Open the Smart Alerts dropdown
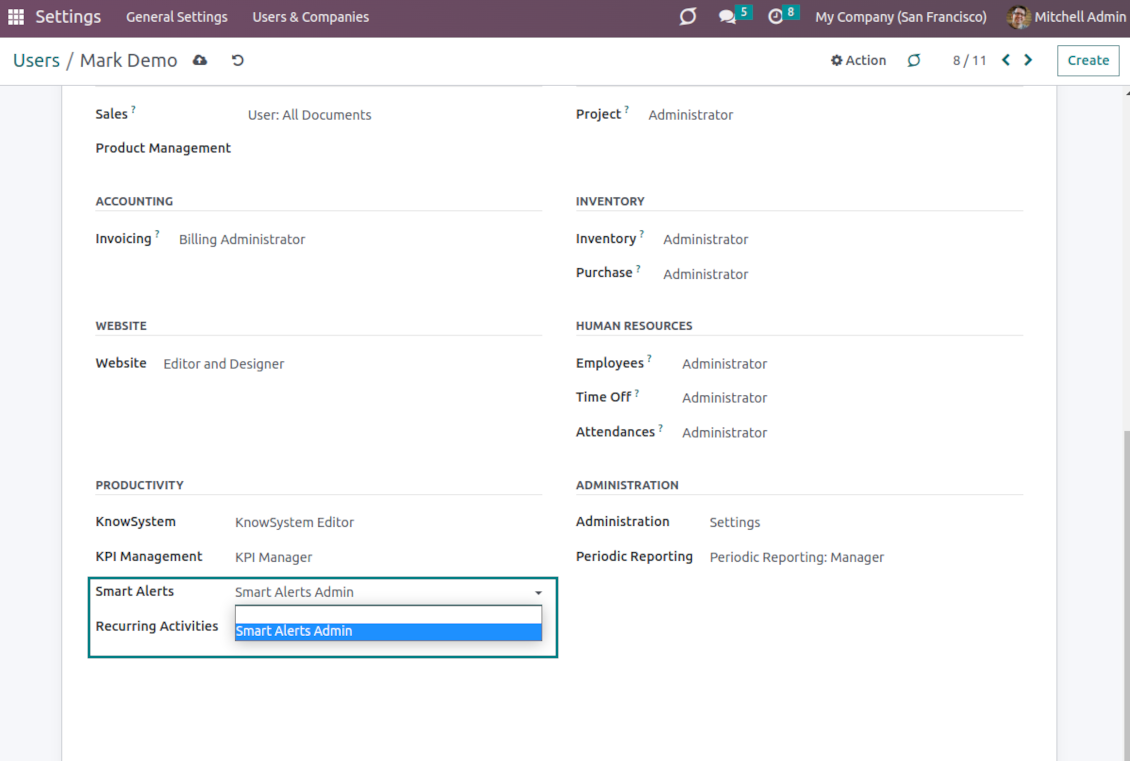This screenshot has height=761, width=1130. click(x=388, y=592)
